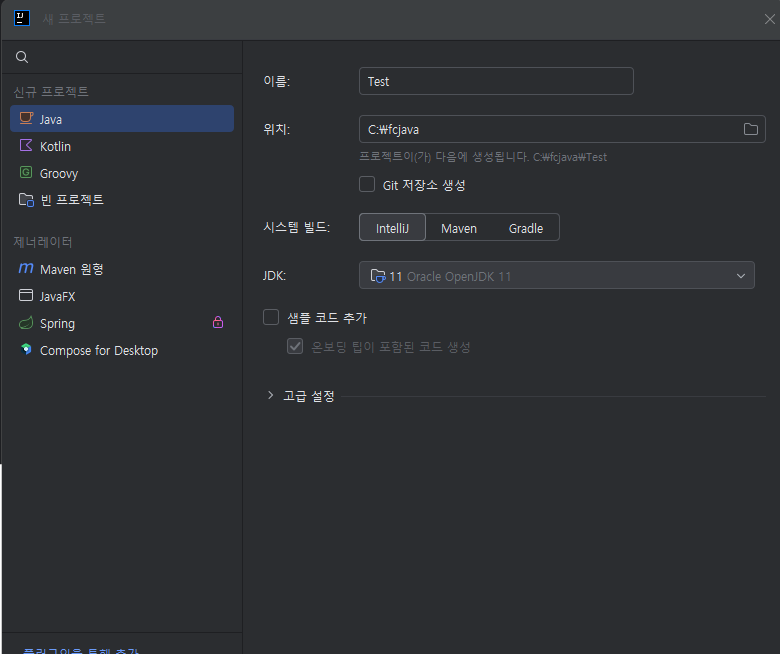The height and width of the screenshot is (654, 780).
Task: Click the IntelliJ IDEA logo icon
Action: pyautogui.click(x=22, y=18)
